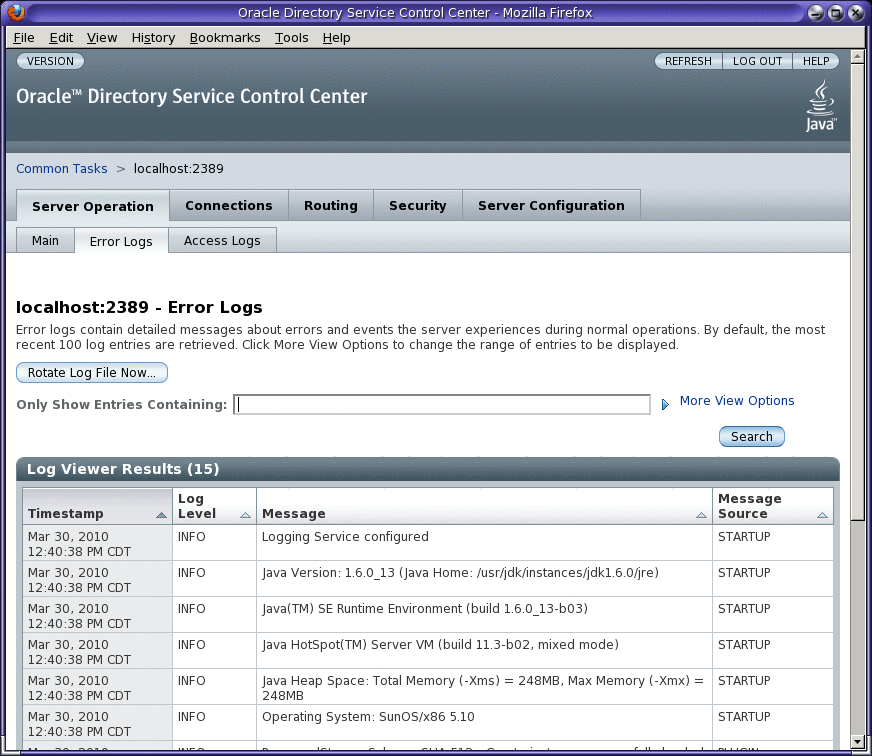Switch to the Security tab
Screen dimensions: 872x756
pos(417,205)
